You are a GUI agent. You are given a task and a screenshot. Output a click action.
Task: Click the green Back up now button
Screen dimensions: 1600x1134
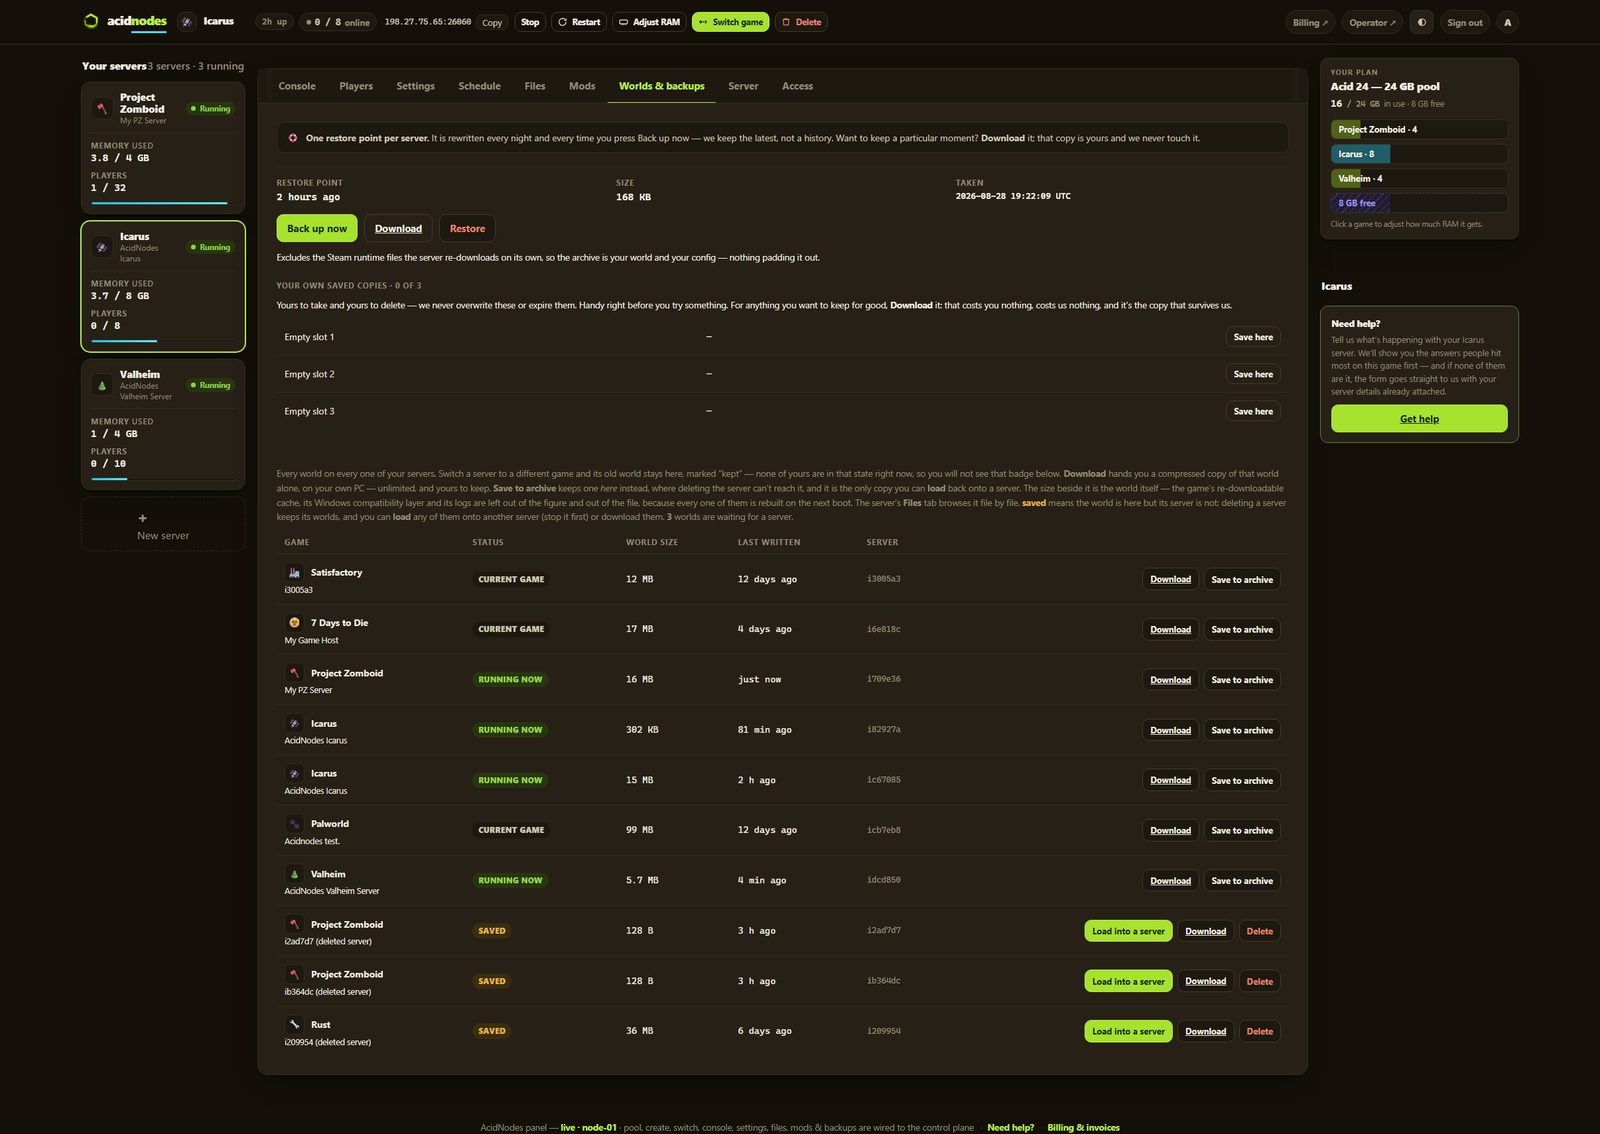pos(317,228)
